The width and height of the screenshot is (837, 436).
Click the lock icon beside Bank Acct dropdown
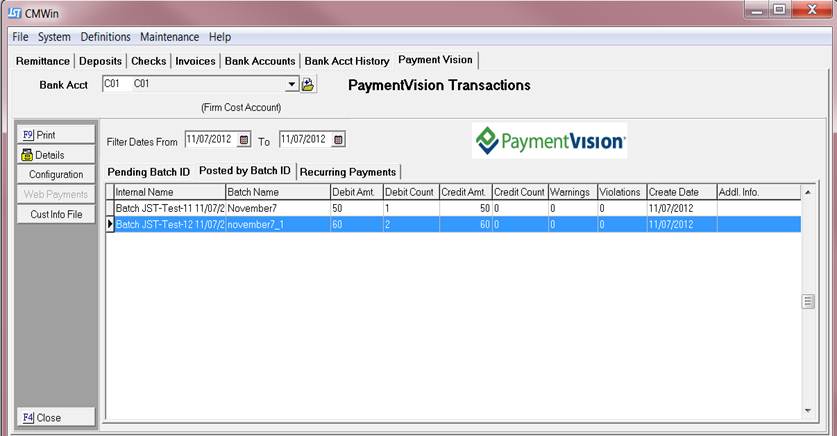pos(308,85)
